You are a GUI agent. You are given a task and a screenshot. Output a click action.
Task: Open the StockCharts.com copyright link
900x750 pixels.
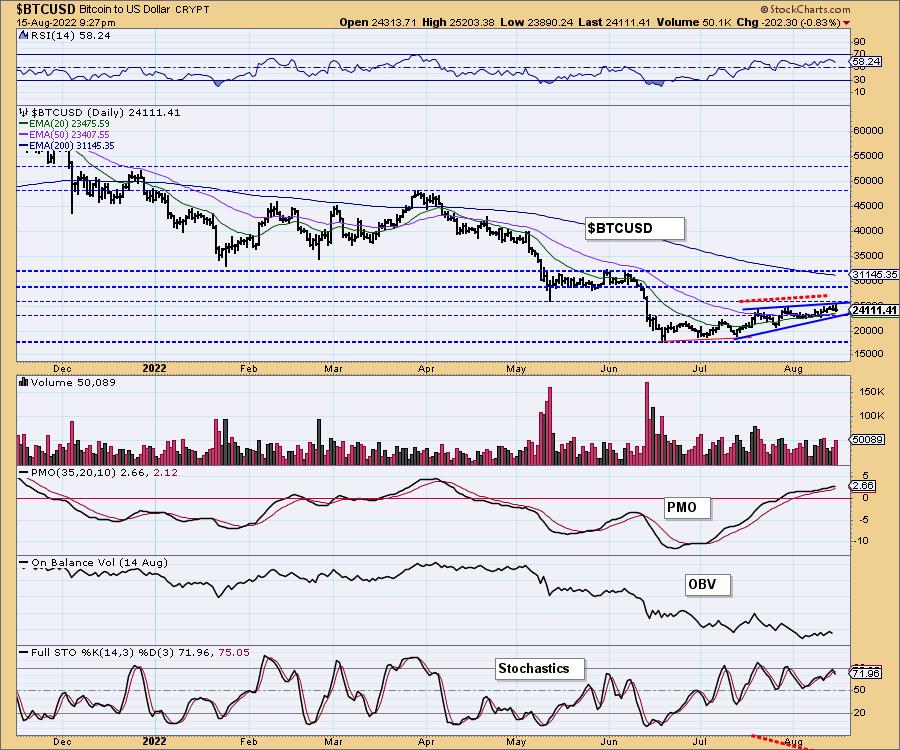click(805, 9)
